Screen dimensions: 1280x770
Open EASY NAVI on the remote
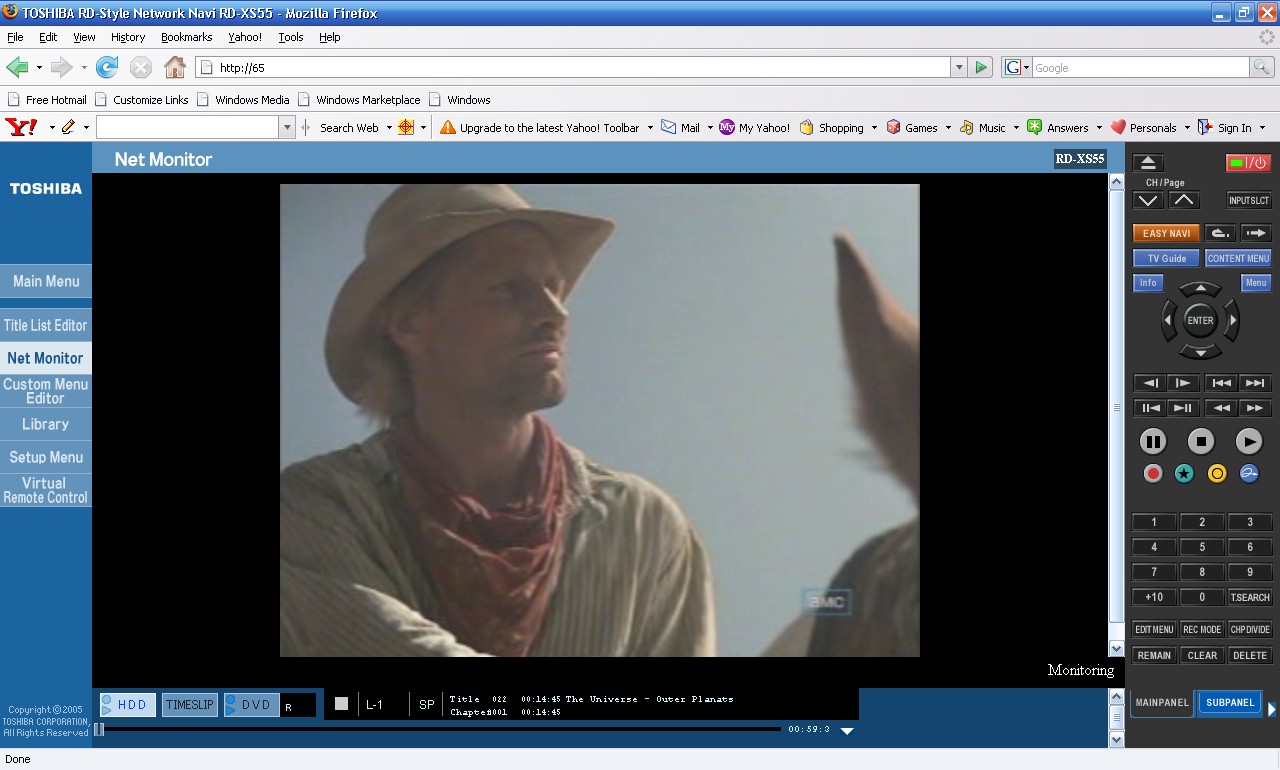coord(1166,233)
